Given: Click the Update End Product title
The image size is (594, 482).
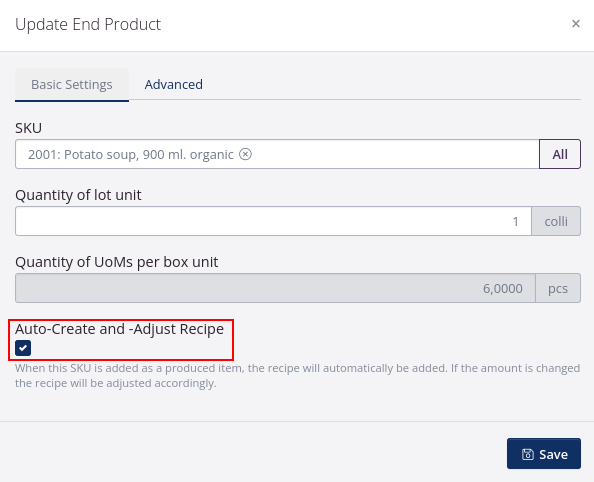Looking at the screenshot, I should [x=88, y=24].
